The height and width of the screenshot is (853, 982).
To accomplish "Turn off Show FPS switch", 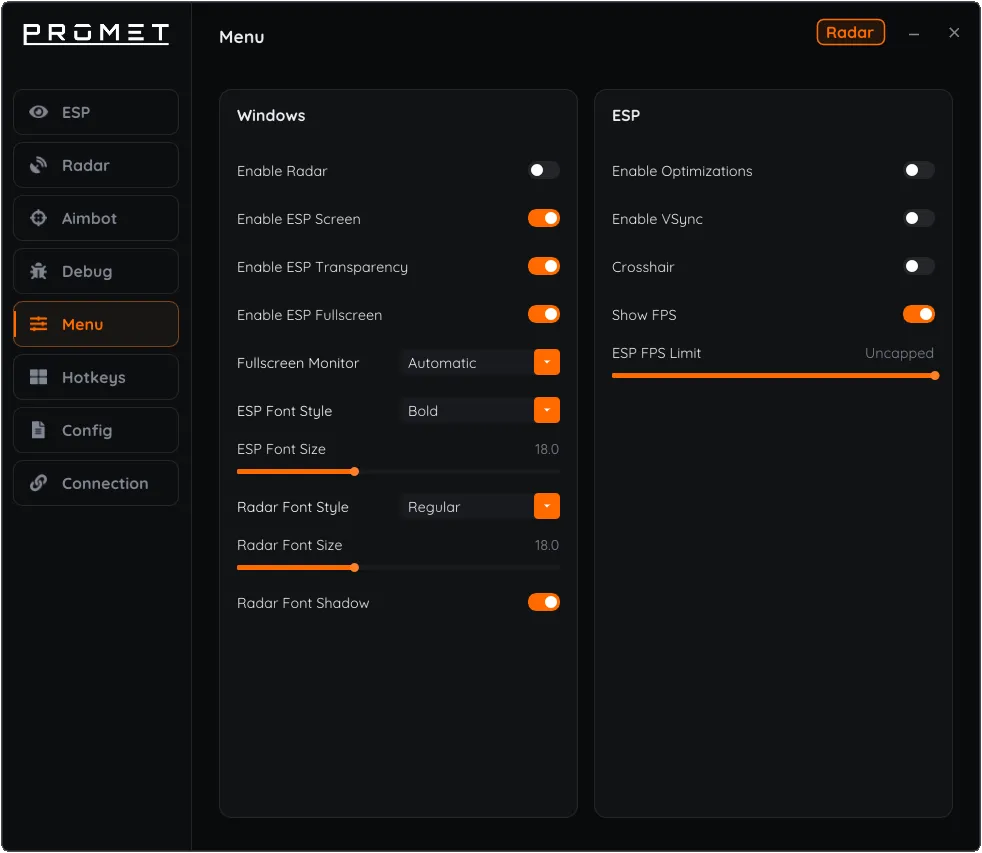I will [x=919, y=314].
